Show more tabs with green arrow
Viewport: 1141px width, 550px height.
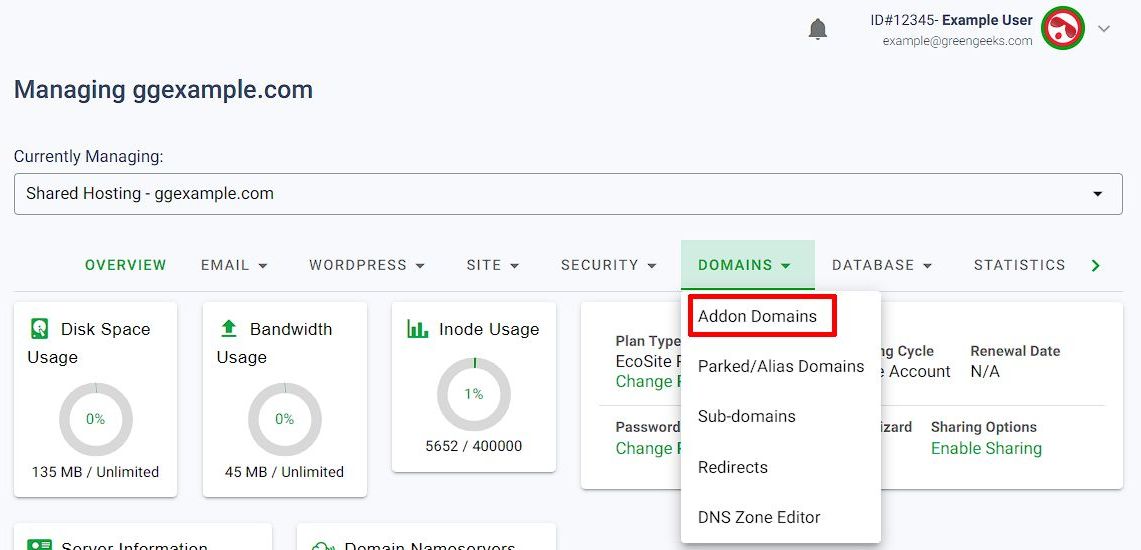[1096, 266]
